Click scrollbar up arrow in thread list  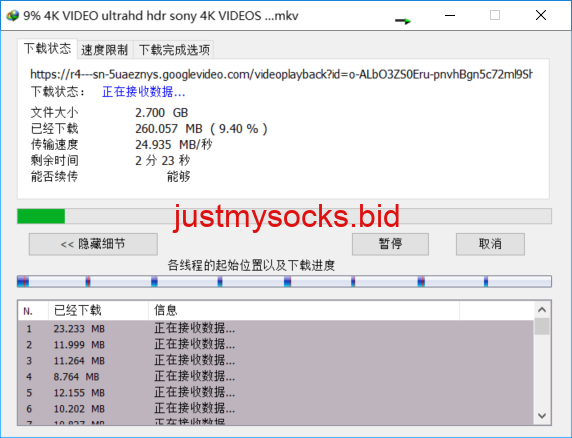[x=542, y=310]
